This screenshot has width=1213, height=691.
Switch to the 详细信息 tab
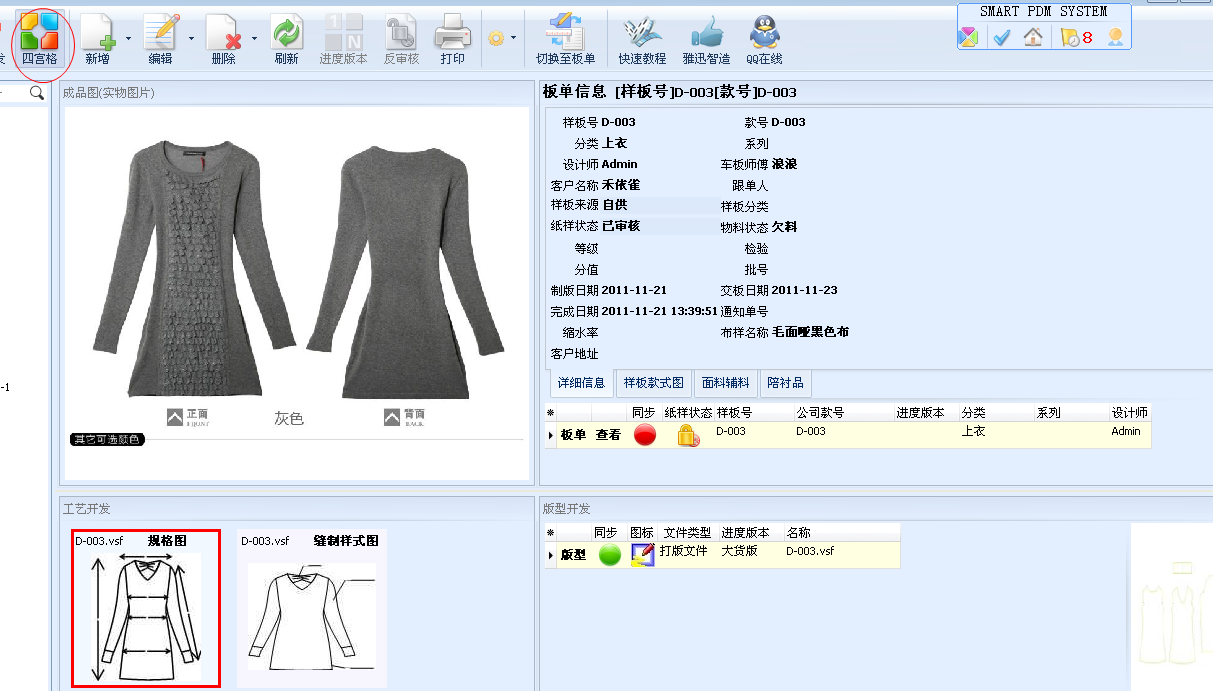580,382
